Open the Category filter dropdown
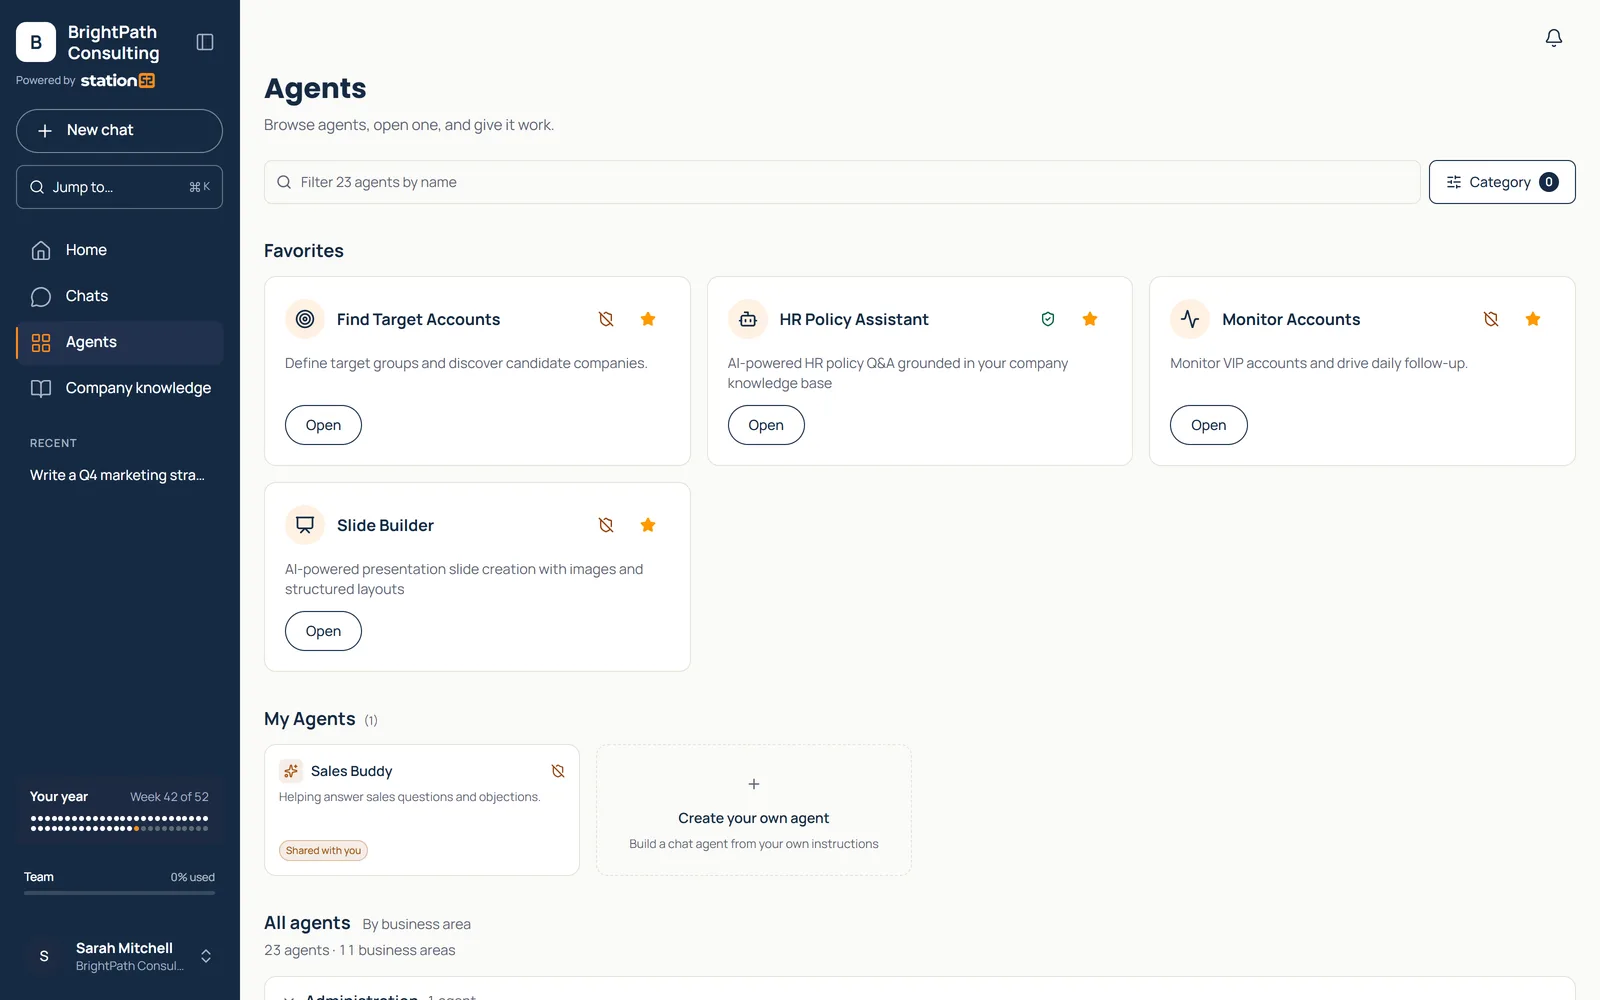This screenshot has height=1000, width=1600. pos(1502,182)
